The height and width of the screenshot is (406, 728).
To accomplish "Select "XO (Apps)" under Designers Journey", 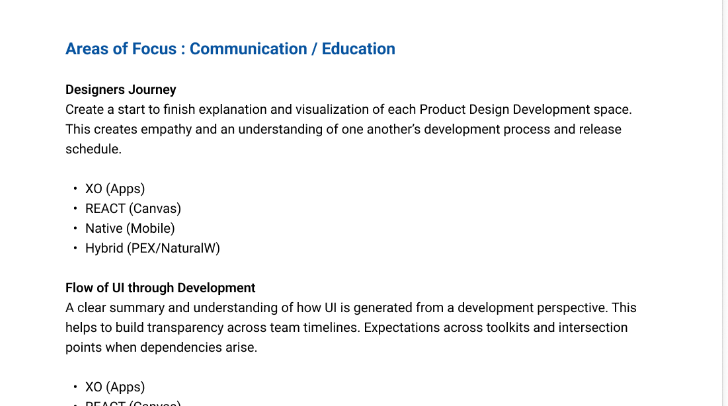I will (x=116, y=188).
